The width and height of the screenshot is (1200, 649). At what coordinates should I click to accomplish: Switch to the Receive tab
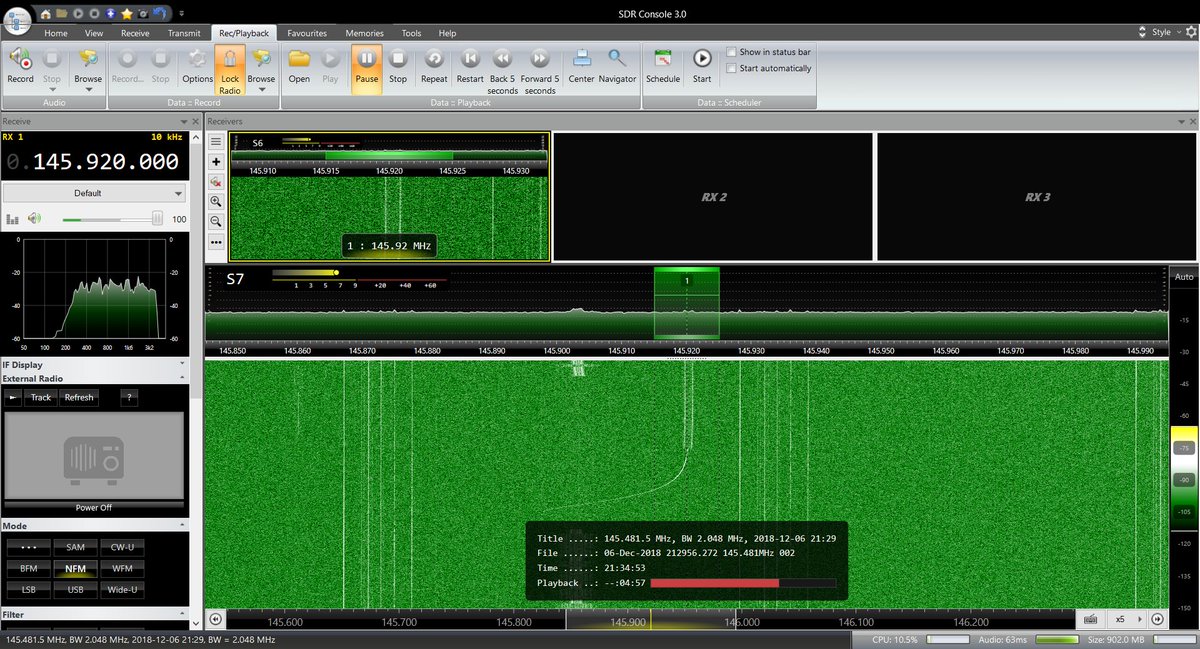tap(135, 33)
